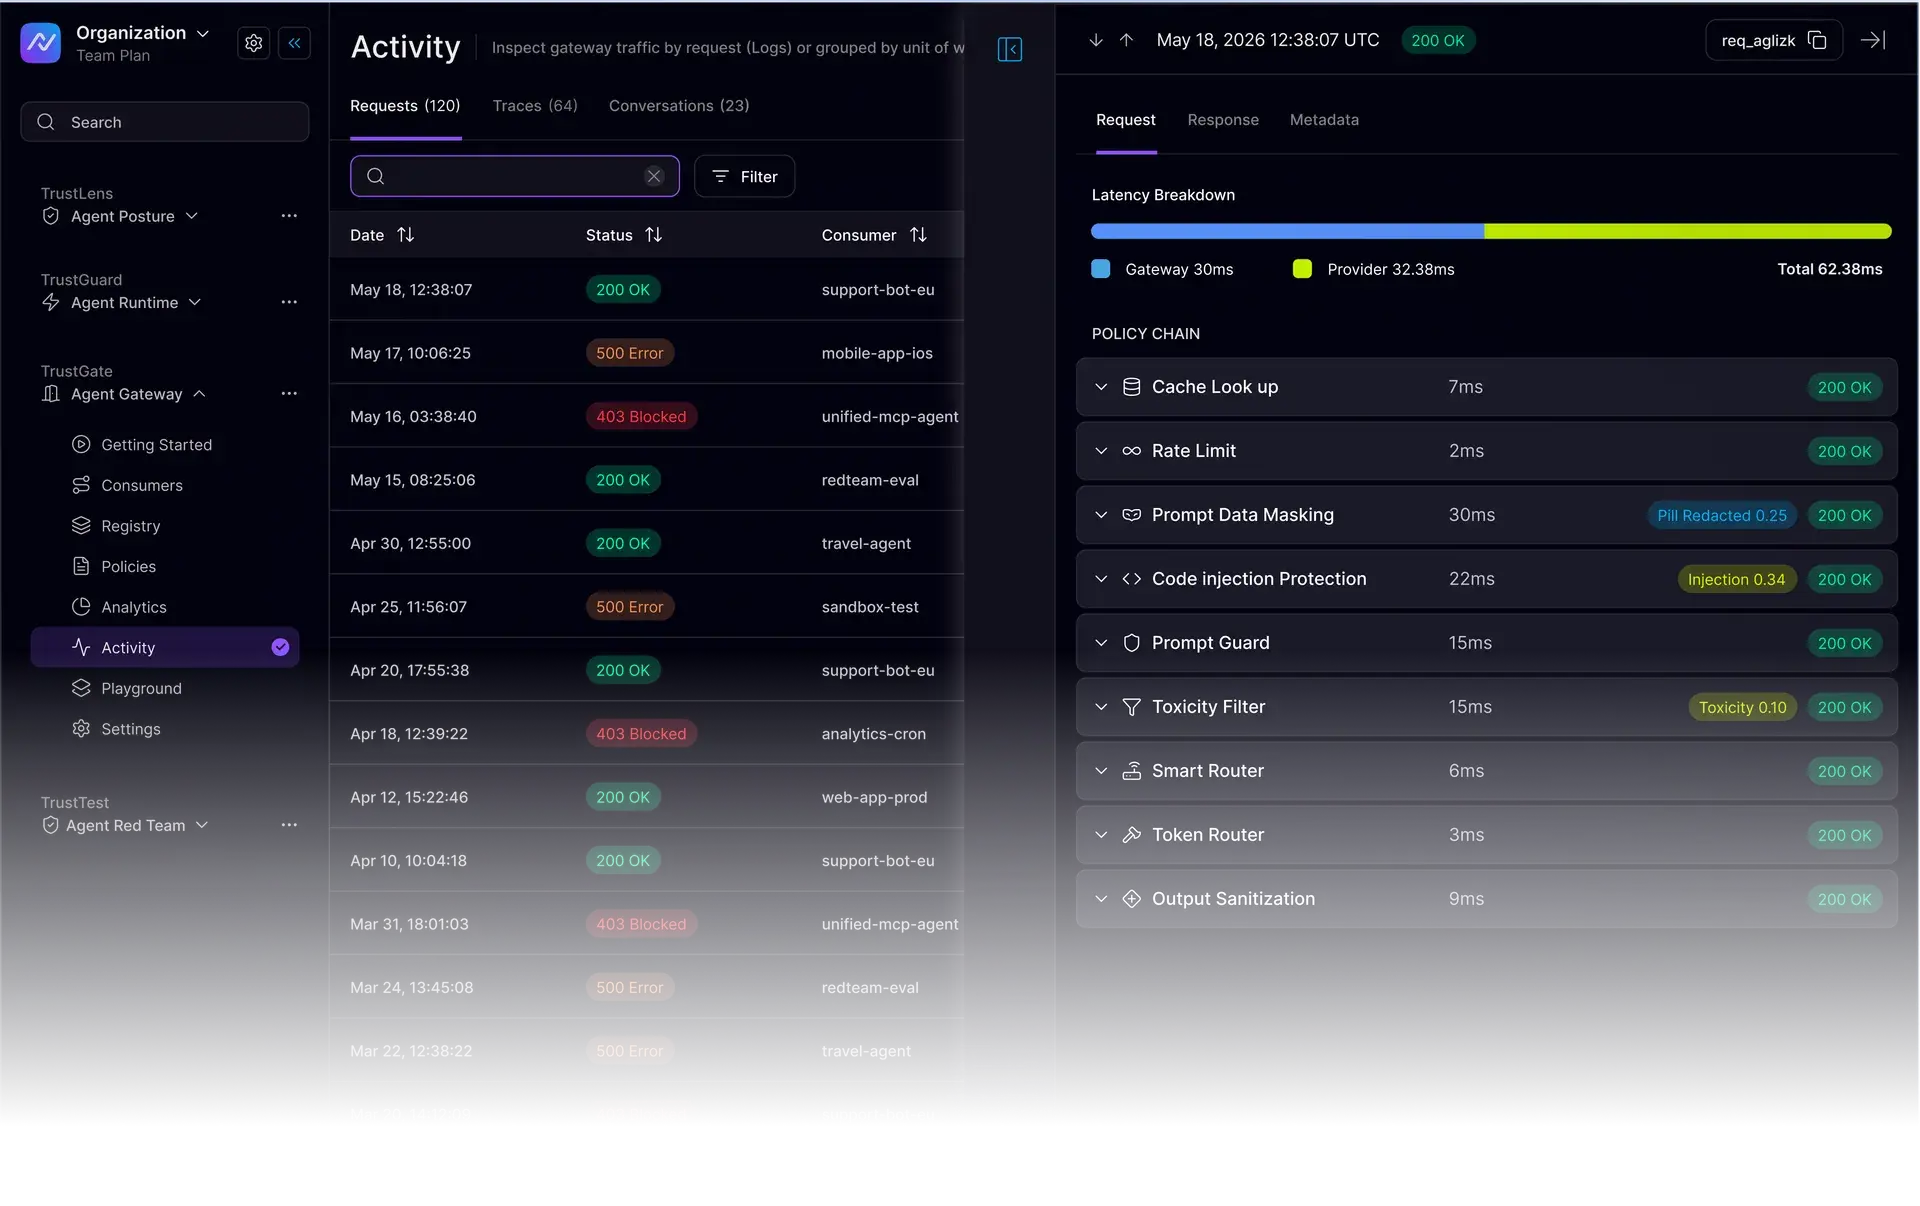Image resolution: width=1920 pixels, height=1206 pixels.
Task: Open the Request tab in detail panel
Action: (1125, 120)
